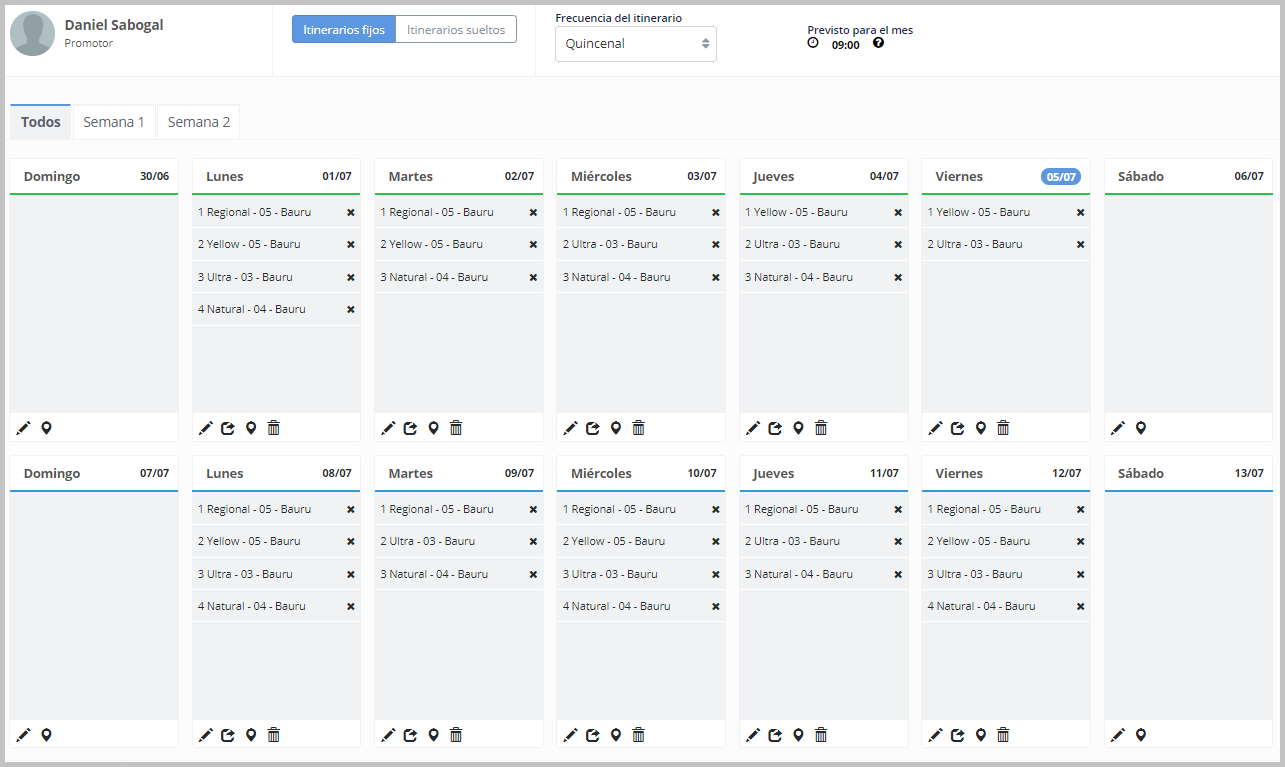Click the map pin icon under Domingo 30/06

click(46, 428)
